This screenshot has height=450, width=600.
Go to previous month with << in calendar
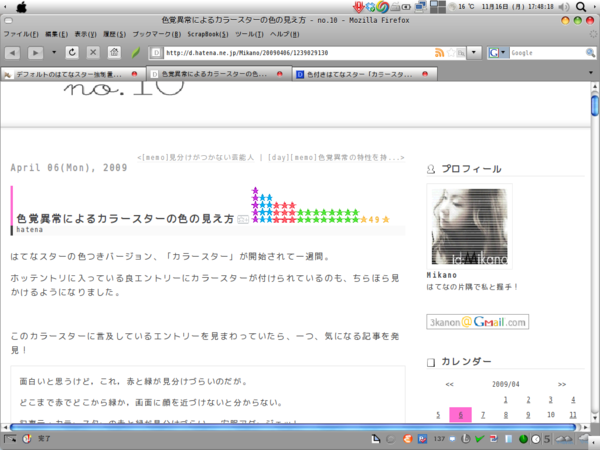(450, 384)
